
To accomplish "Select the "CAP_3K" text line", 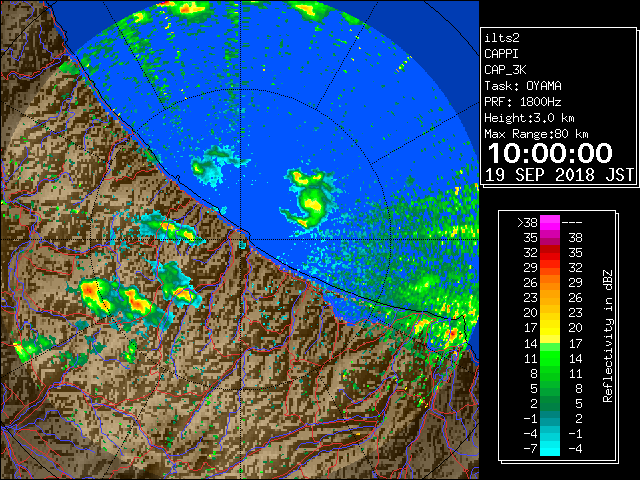I will (505, 70).
